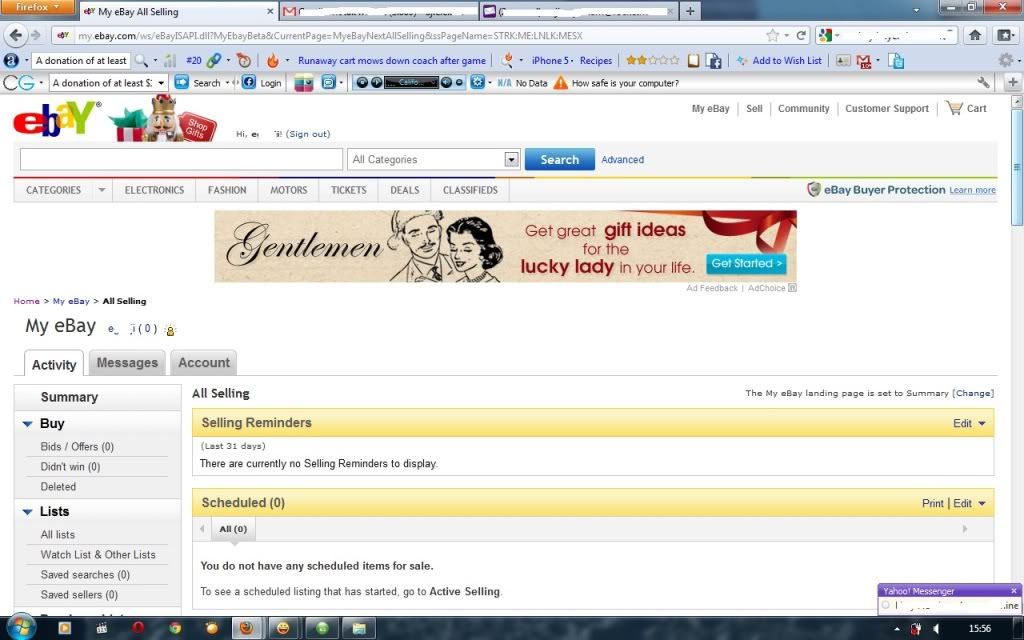
Task: Click the blue Search button
Action: (560, 159)
